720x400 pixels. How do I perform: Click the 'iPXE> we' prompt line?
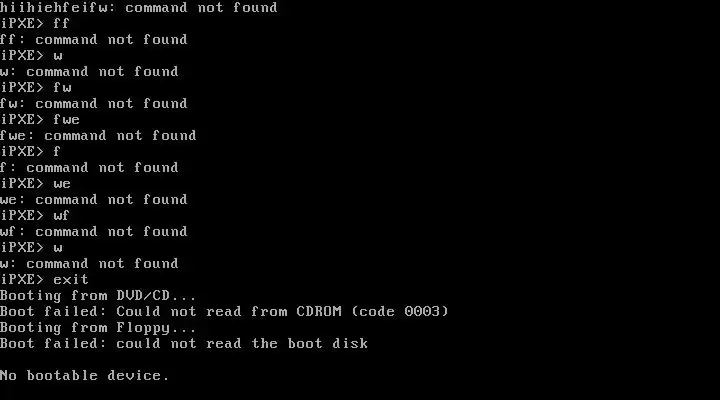click(35, 183)
